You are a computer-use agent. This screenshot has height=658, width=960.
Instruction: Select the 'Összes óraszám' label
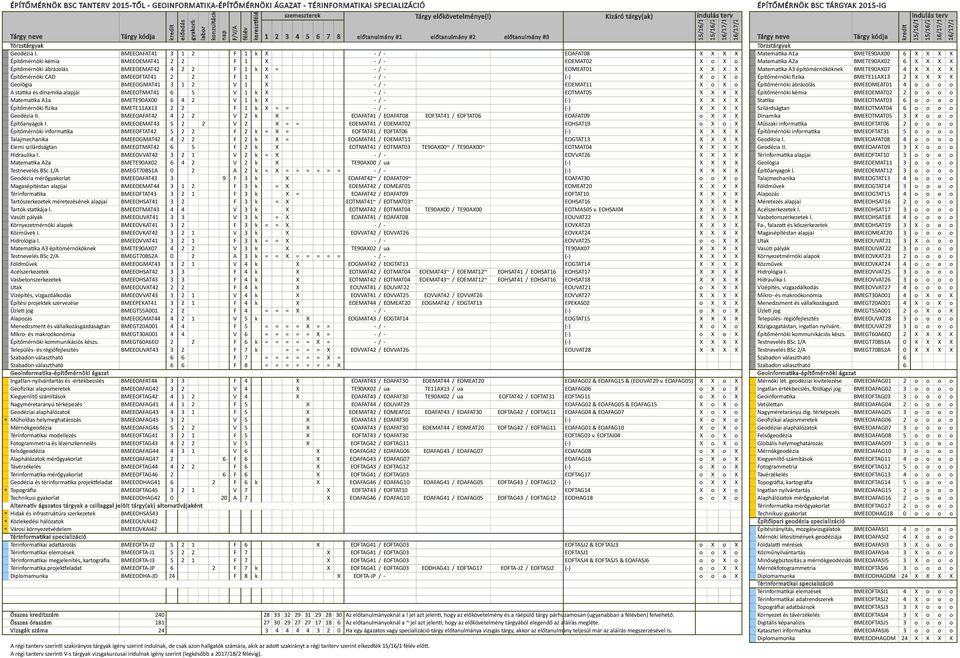click(31, 622)
